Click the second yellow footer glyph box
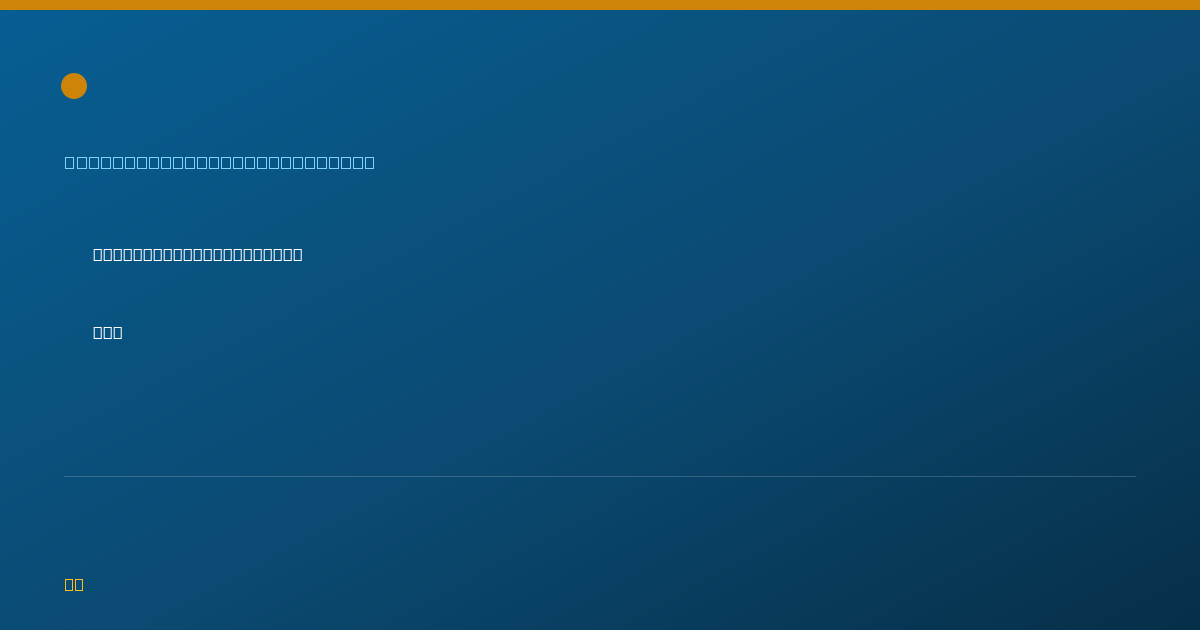 79,584
